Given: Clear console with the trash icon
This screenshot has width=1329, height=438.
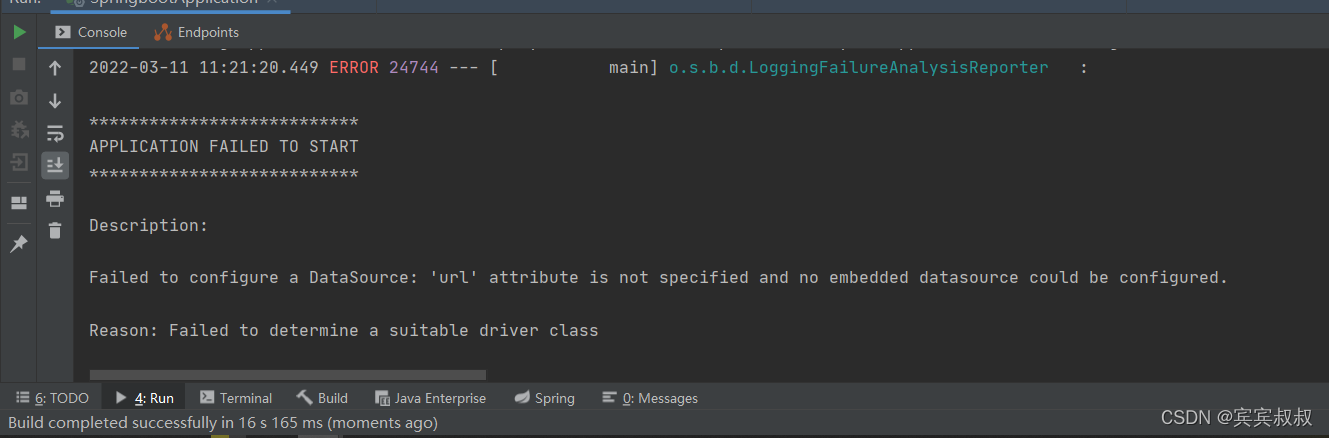Looking at the screenshot, I should click(x=55, y=230).
